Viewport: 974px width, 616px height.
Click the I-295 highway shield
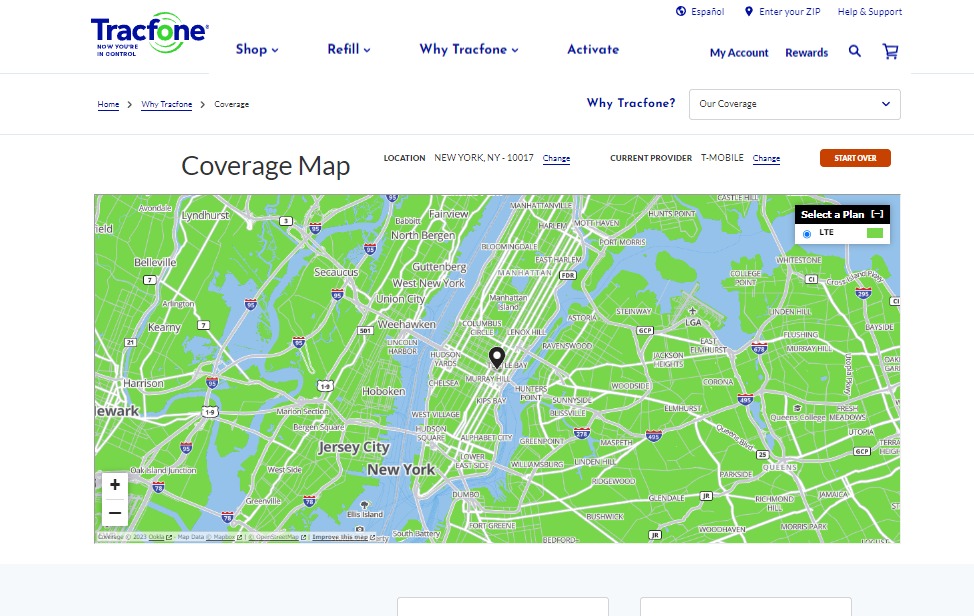point(863,293)
